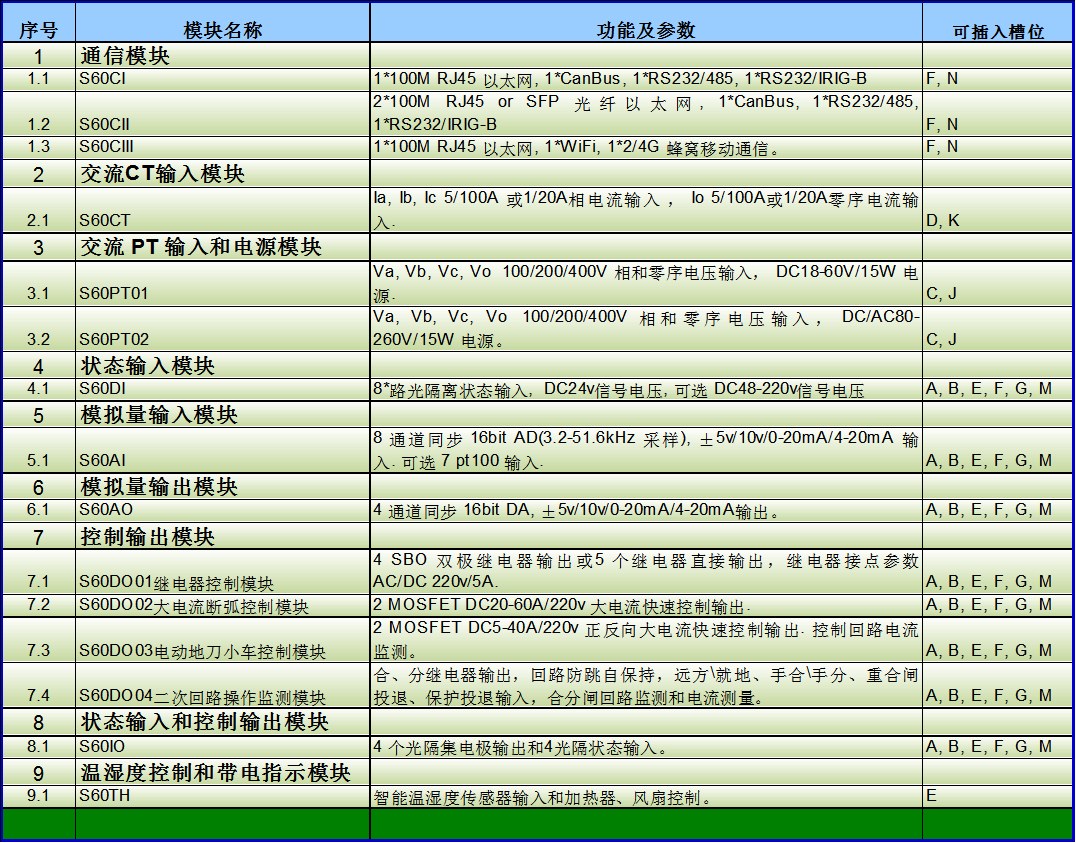Image resolution: width=1076 pixels, height=843 pixels.
Task: Select the S60CIII WiFi description cell
Action: [645, 148]
